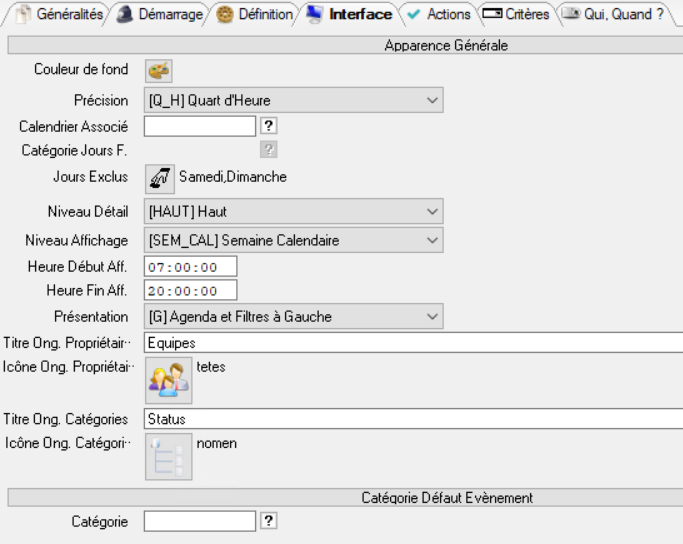The height and width of the screenshot is (544, 683).
Task: Click the lookup button next to Catégorie field
Action: point(268,521)
